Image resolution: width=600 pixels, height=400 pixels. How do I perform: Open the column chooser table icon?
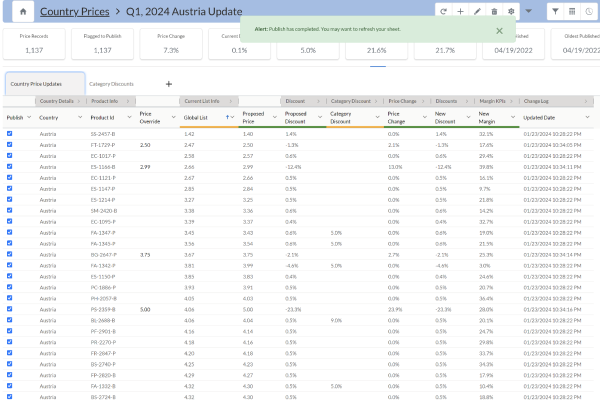point(572,11)
